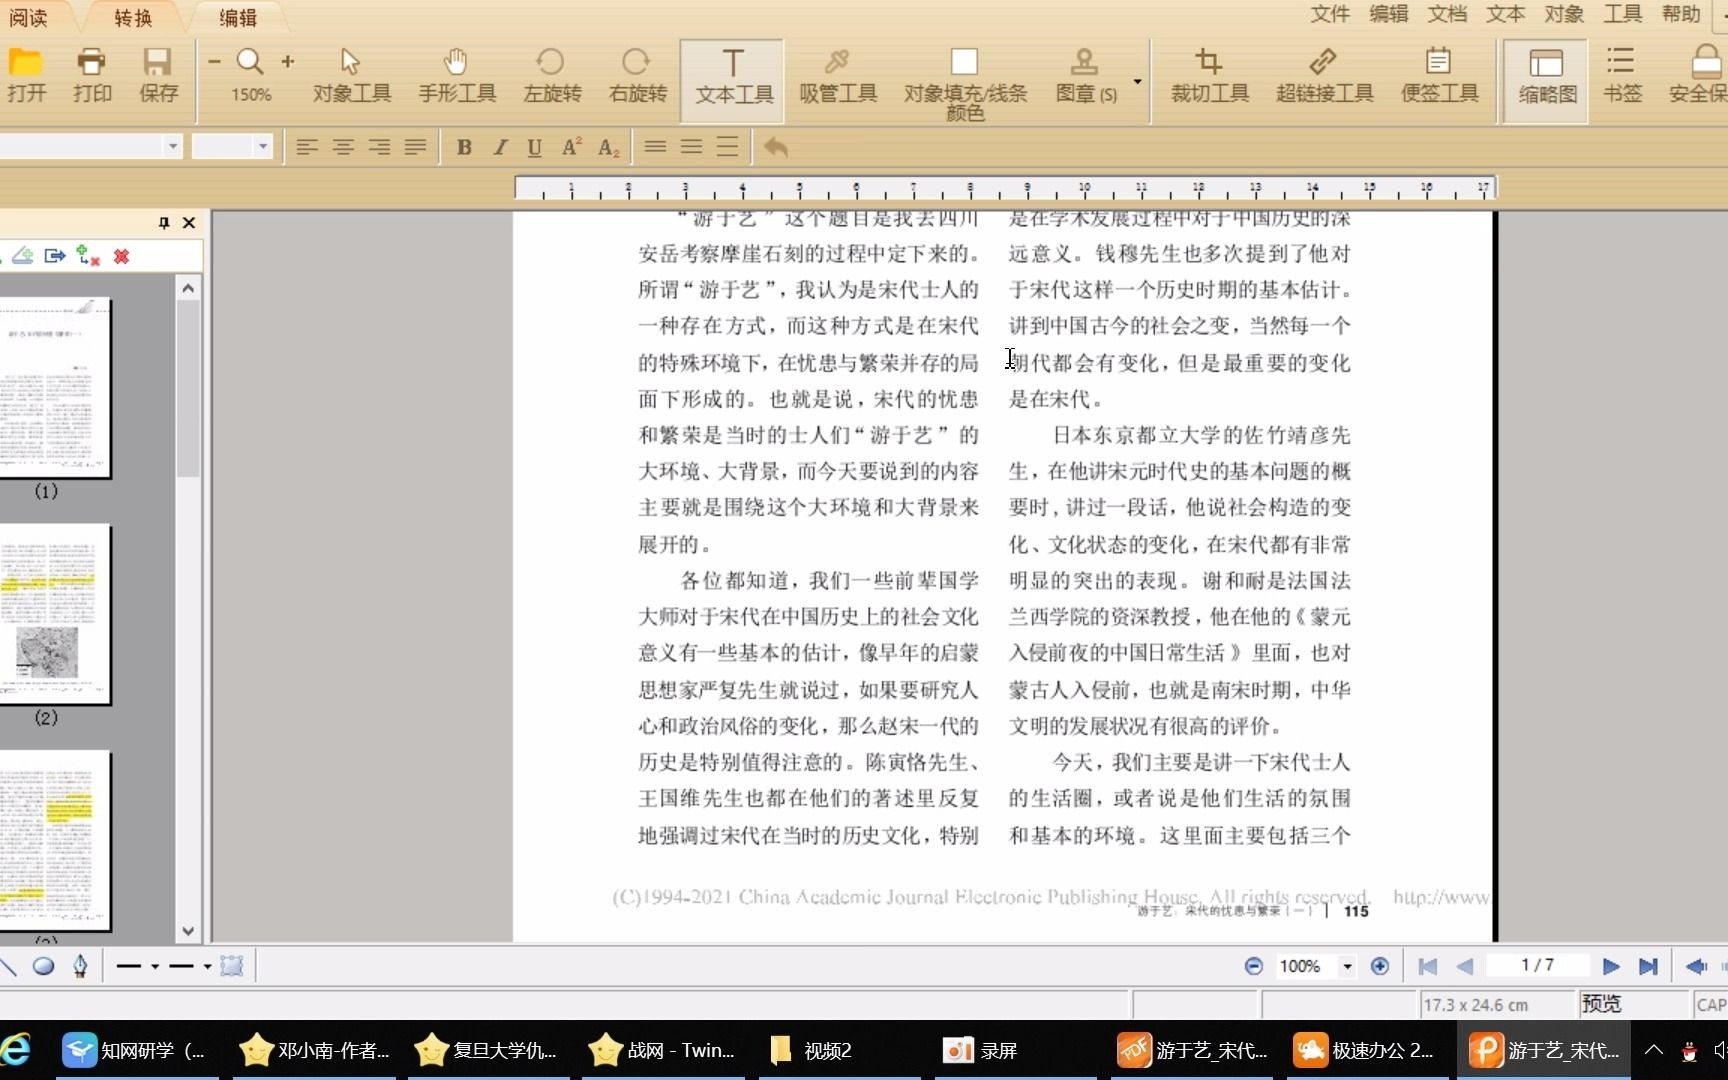Apply superscript formatting
This screenshot has height=1080, width=1728.
571,148
